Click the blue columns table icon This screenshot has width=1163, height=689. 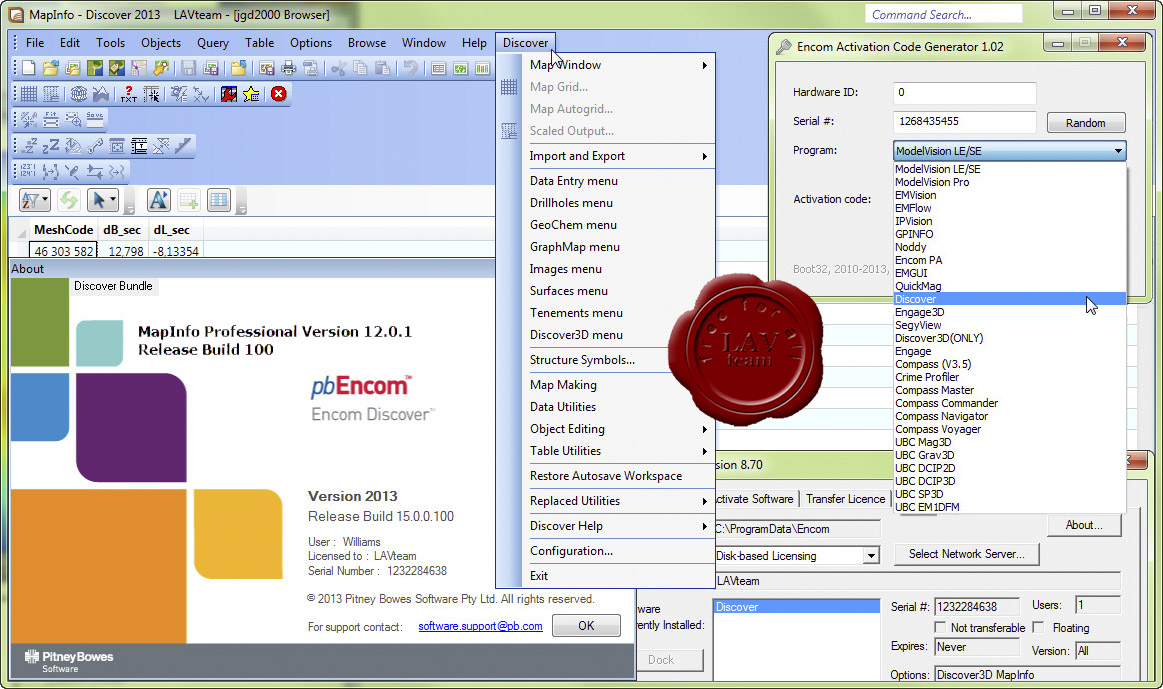coord(218,200)
